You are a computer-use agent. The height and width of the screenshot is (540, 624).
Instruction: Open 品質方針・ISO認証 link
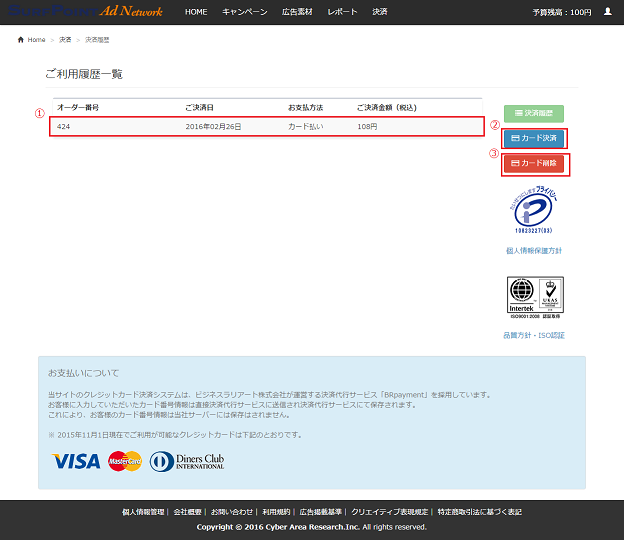(534, 335)
